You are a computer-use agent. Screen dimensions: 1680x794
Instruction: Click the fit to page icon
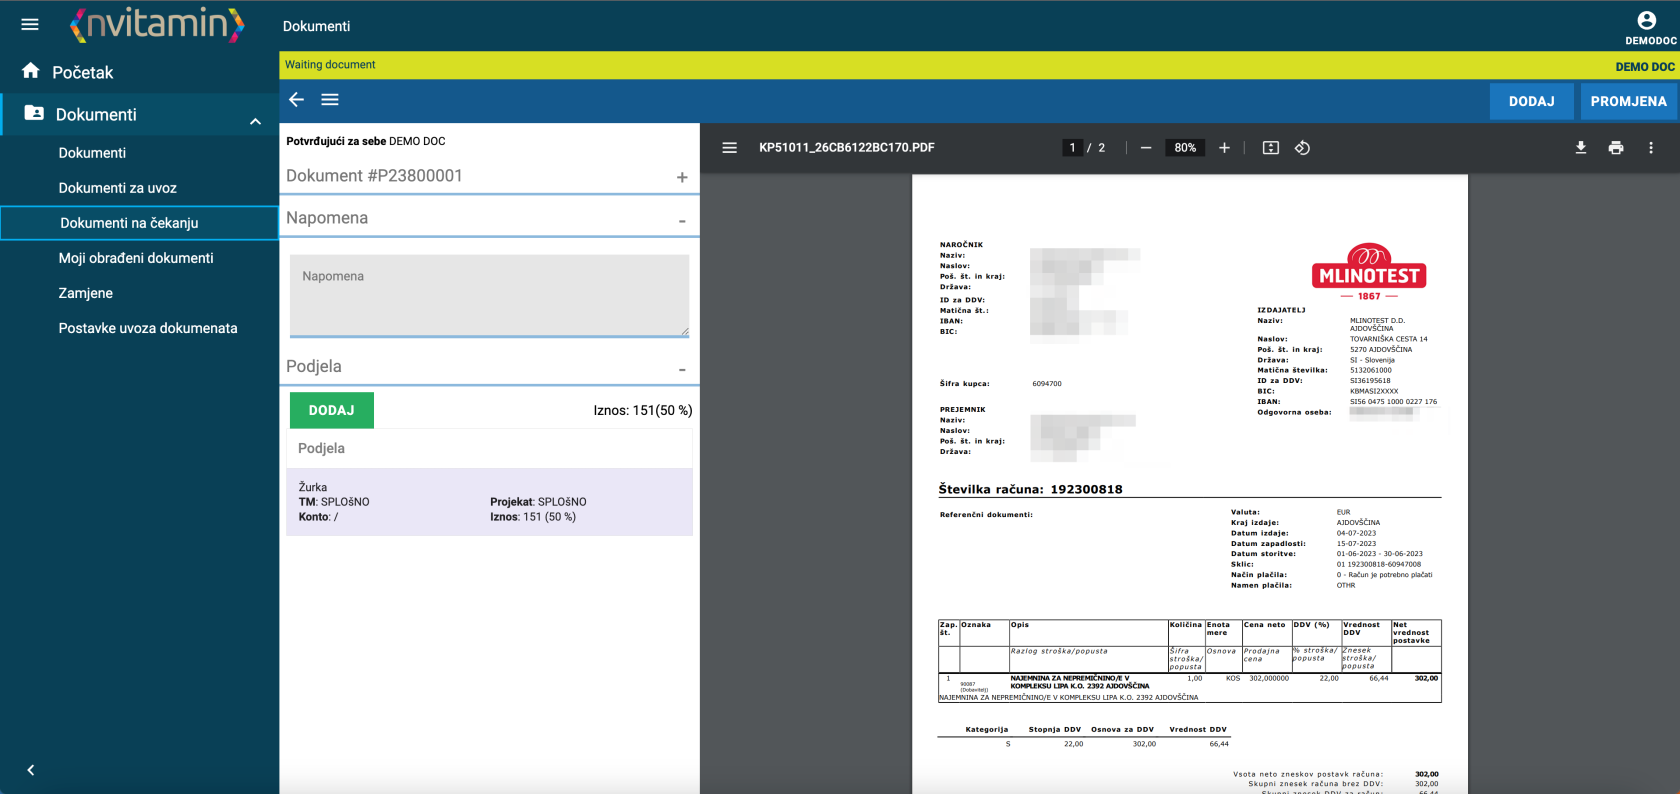[x=1270, y=148]
